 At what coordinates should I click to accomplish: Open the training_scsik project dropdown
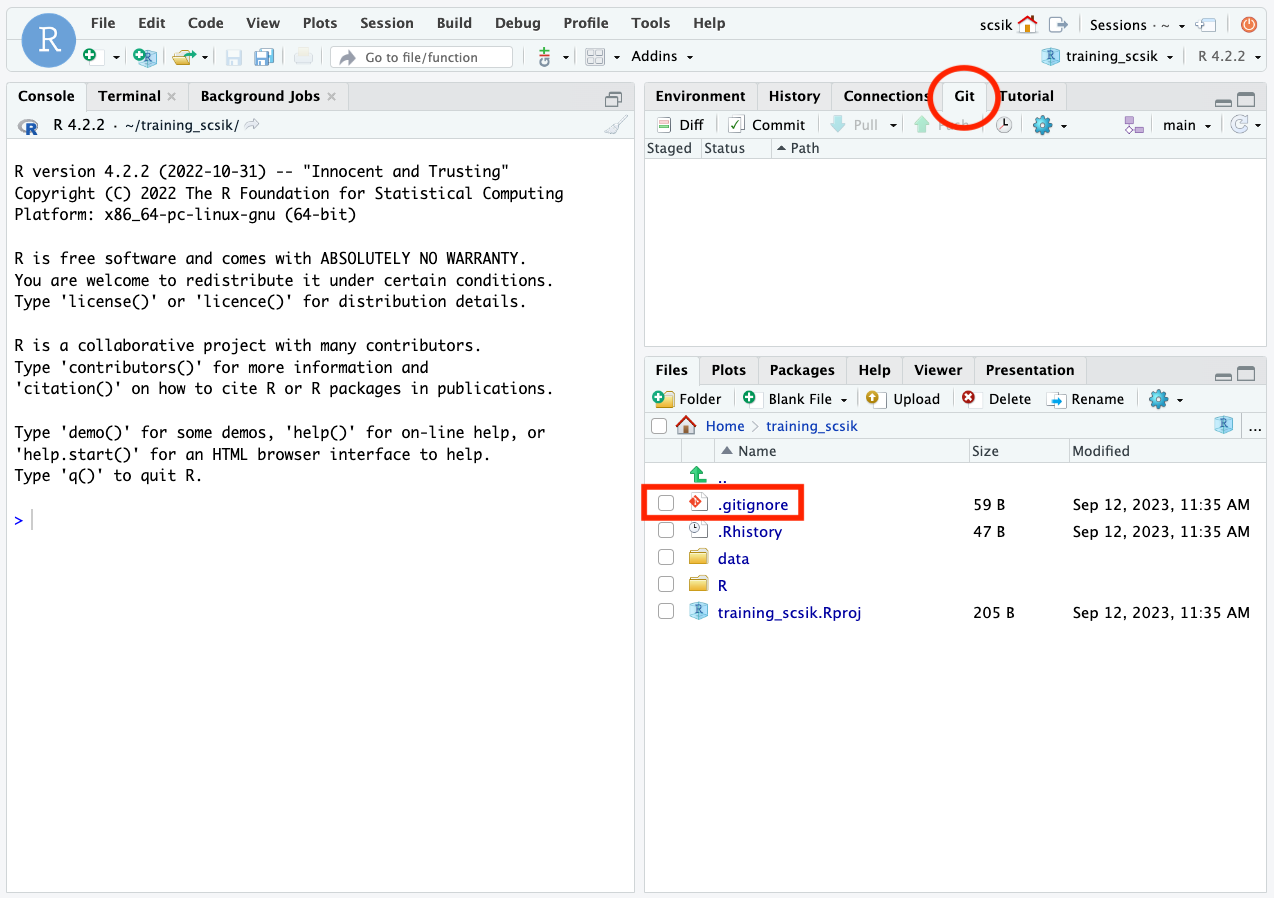1108,57
